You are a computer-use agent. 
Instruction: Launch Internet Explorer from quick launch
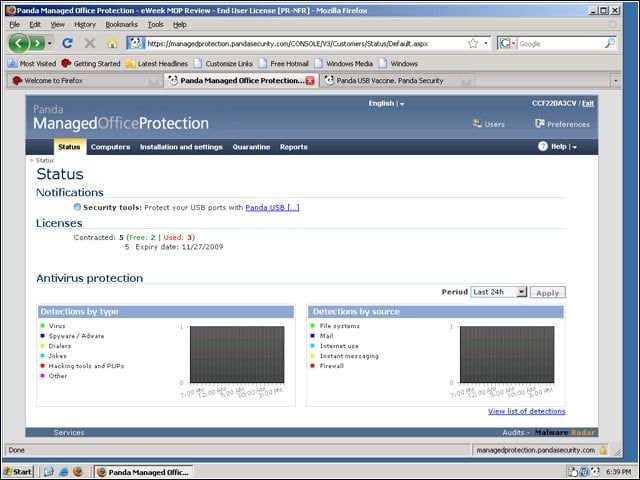[x=63, y=472]
